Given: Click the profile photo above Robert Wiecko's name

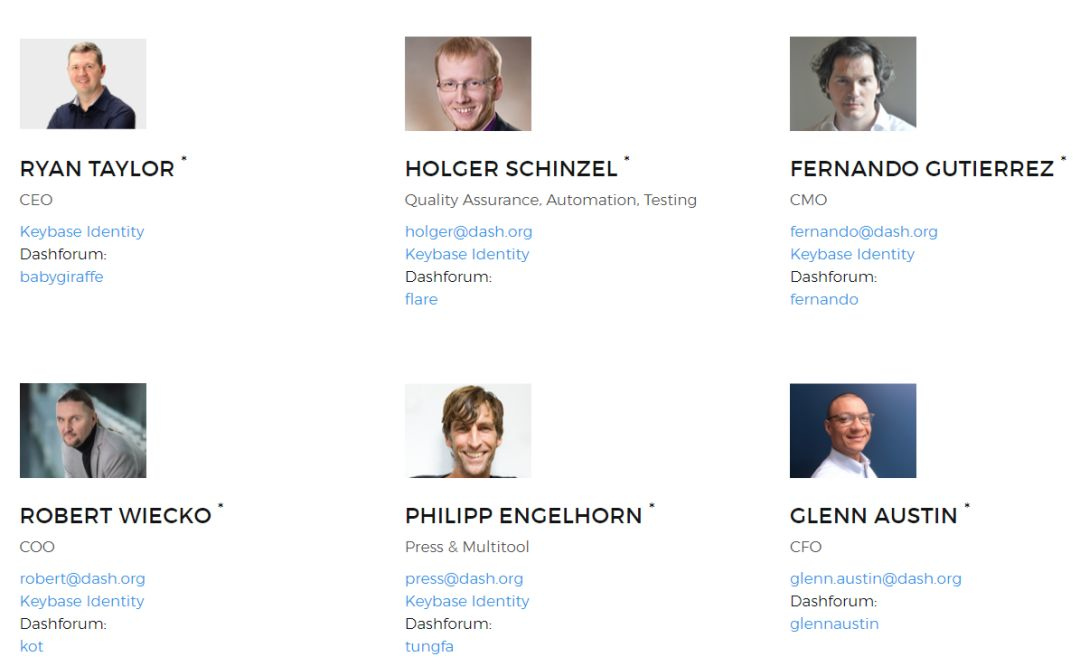Looking at the screenshot, I should pyautogui.click(x=83, y=431).
